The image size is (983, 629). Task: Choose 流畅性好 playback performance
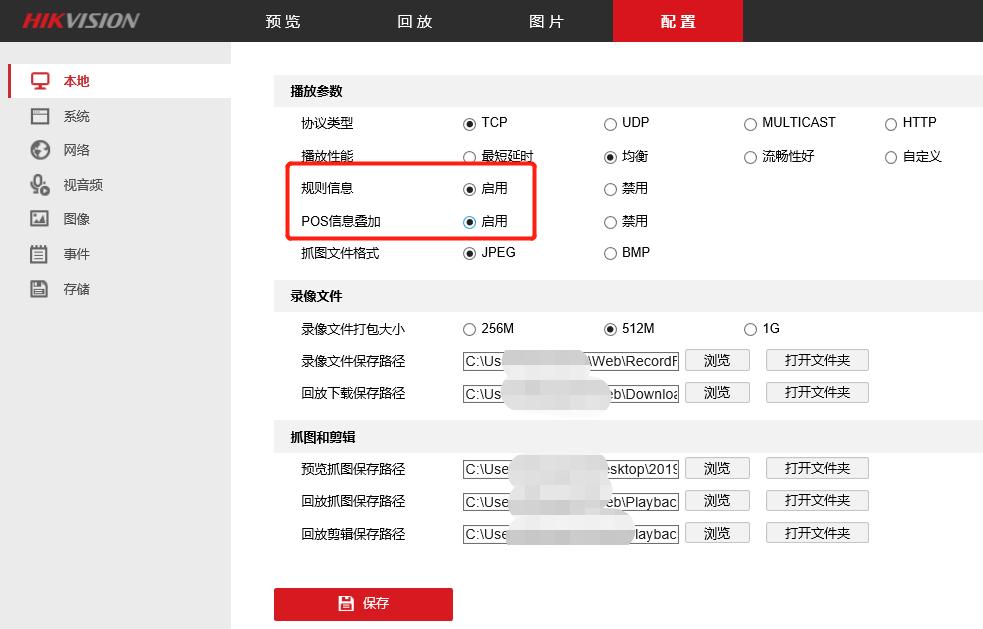coord(750,156)
